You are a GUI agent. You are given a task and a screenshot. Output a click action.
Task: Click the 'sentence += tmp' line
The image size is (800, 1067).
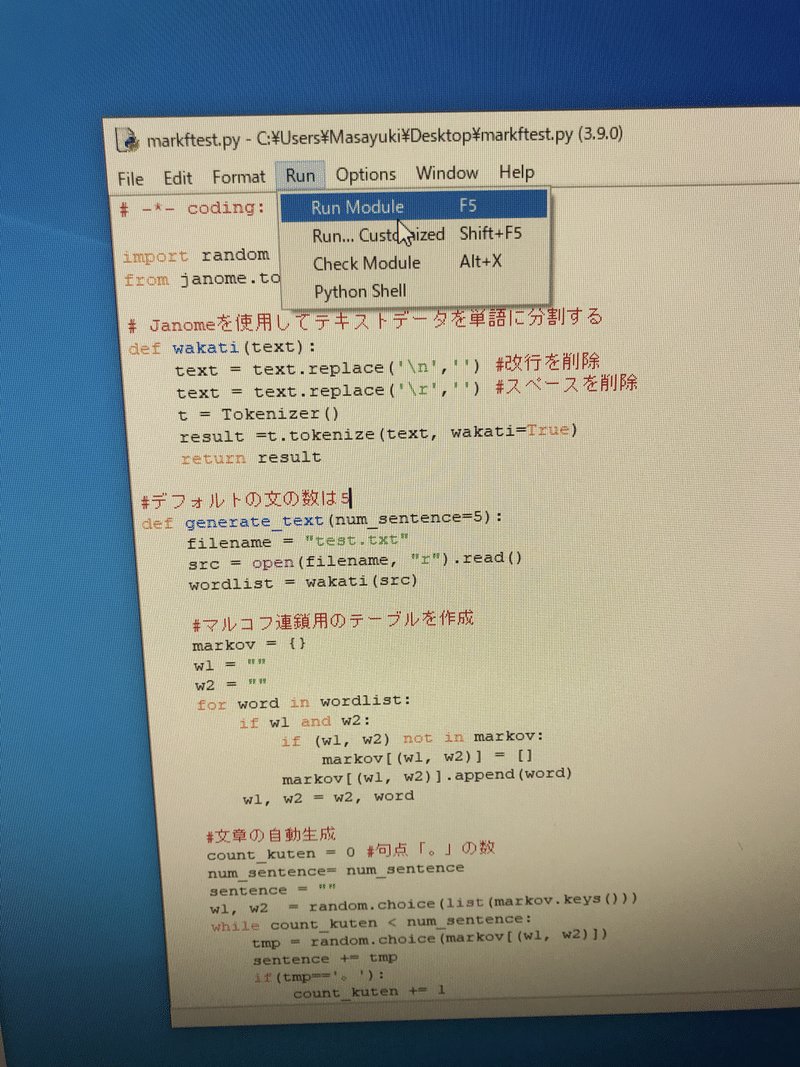point(324,959)
